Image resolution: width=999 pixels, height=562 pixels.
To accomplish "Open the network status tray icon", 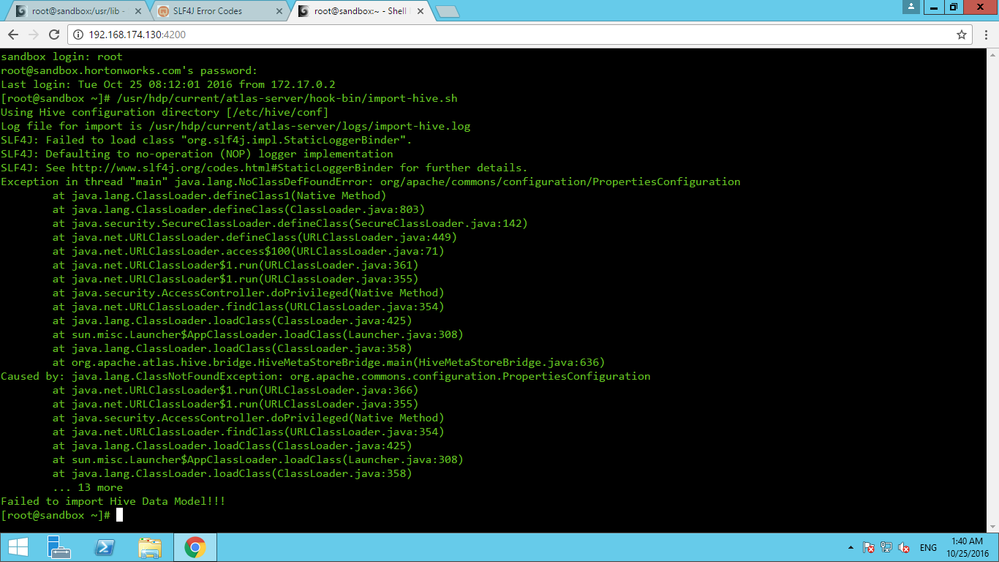I will pos(886,547).
